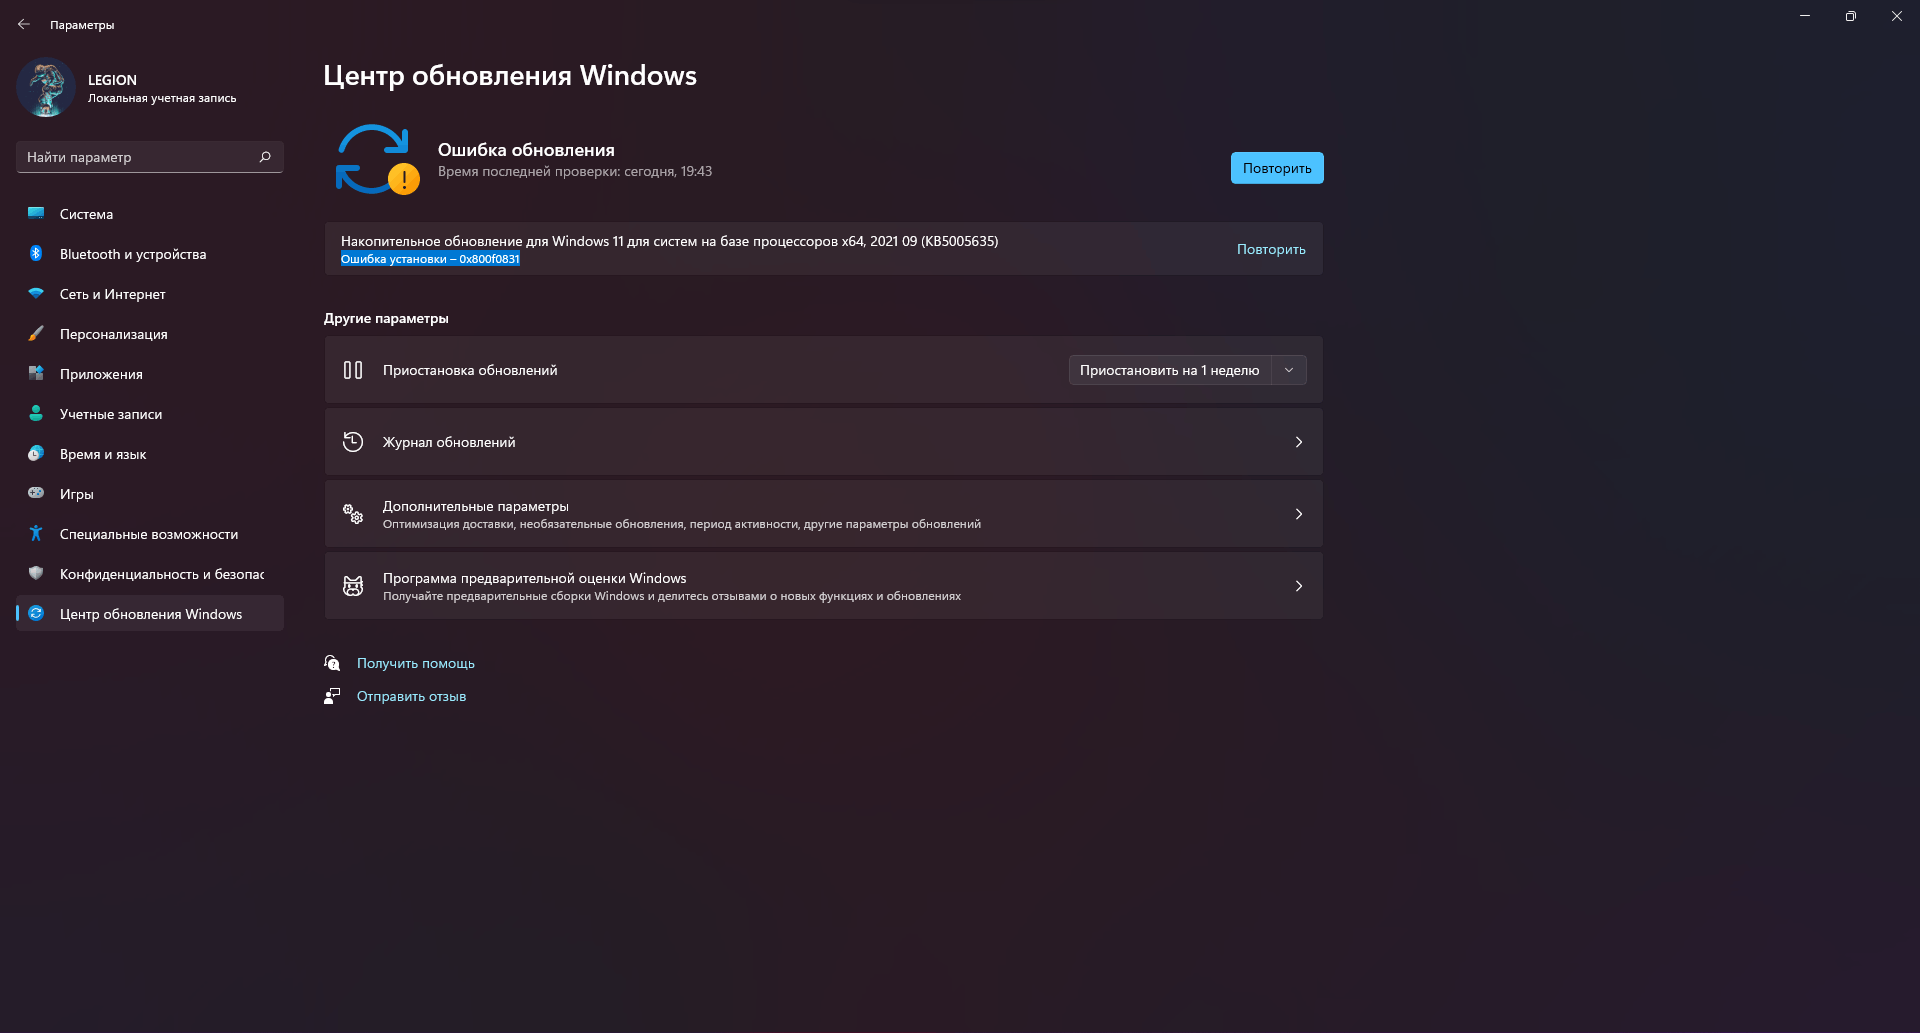
Task: Select the Система monitor icon
Action: tap(36, 213)
